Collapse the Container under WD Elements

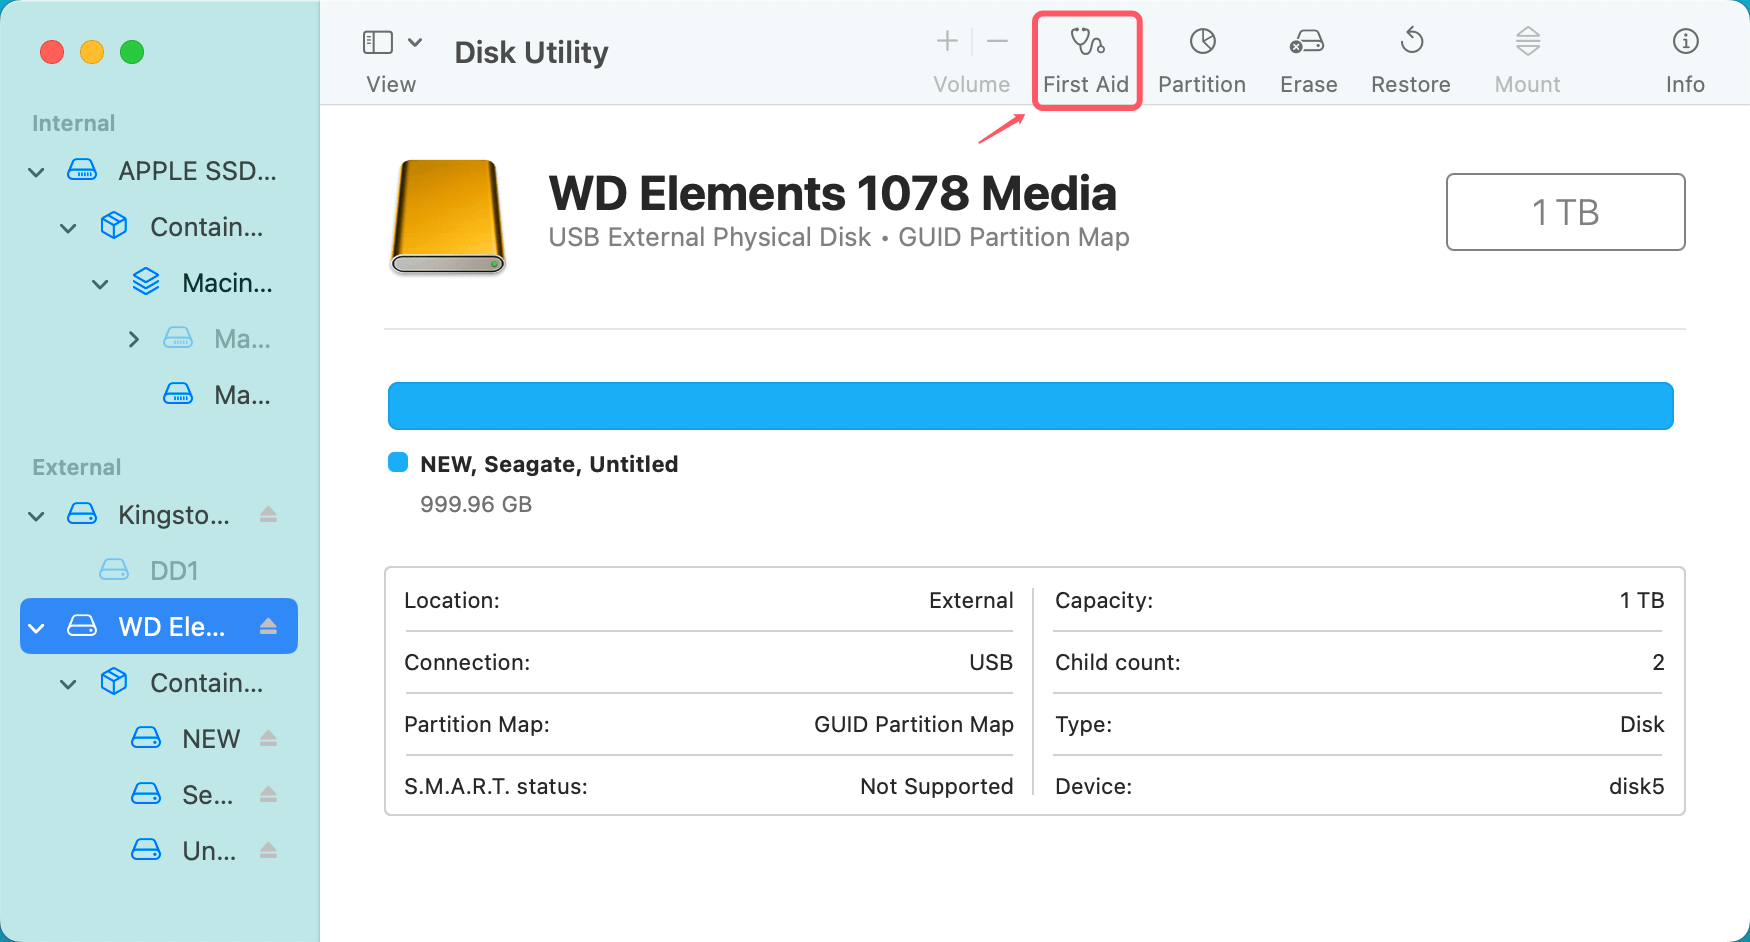click(x=67, y=683)
